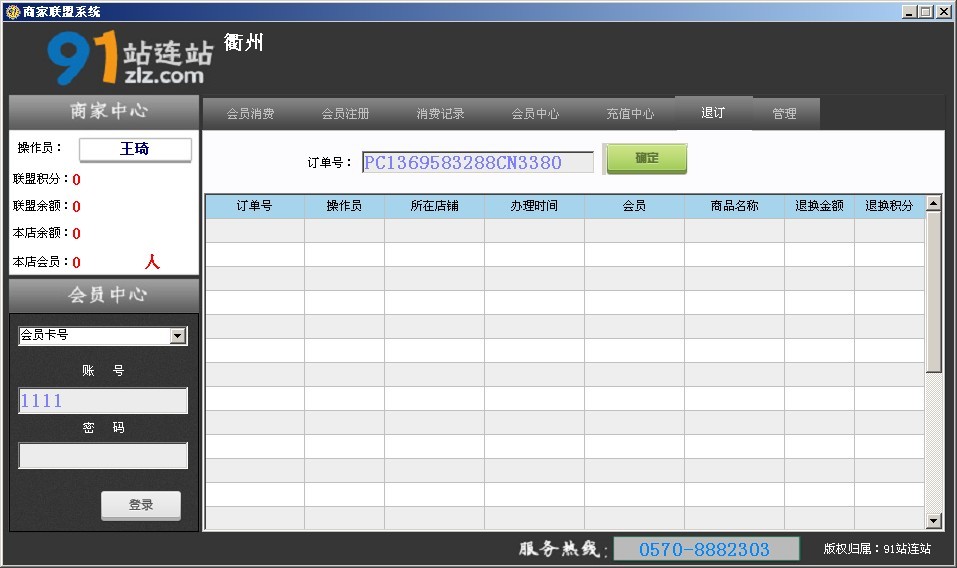Viewport: 957px width, 568px height.
Task: Open the 消费记录 tab
Action: pyautogui.click(x=440, y=114)
